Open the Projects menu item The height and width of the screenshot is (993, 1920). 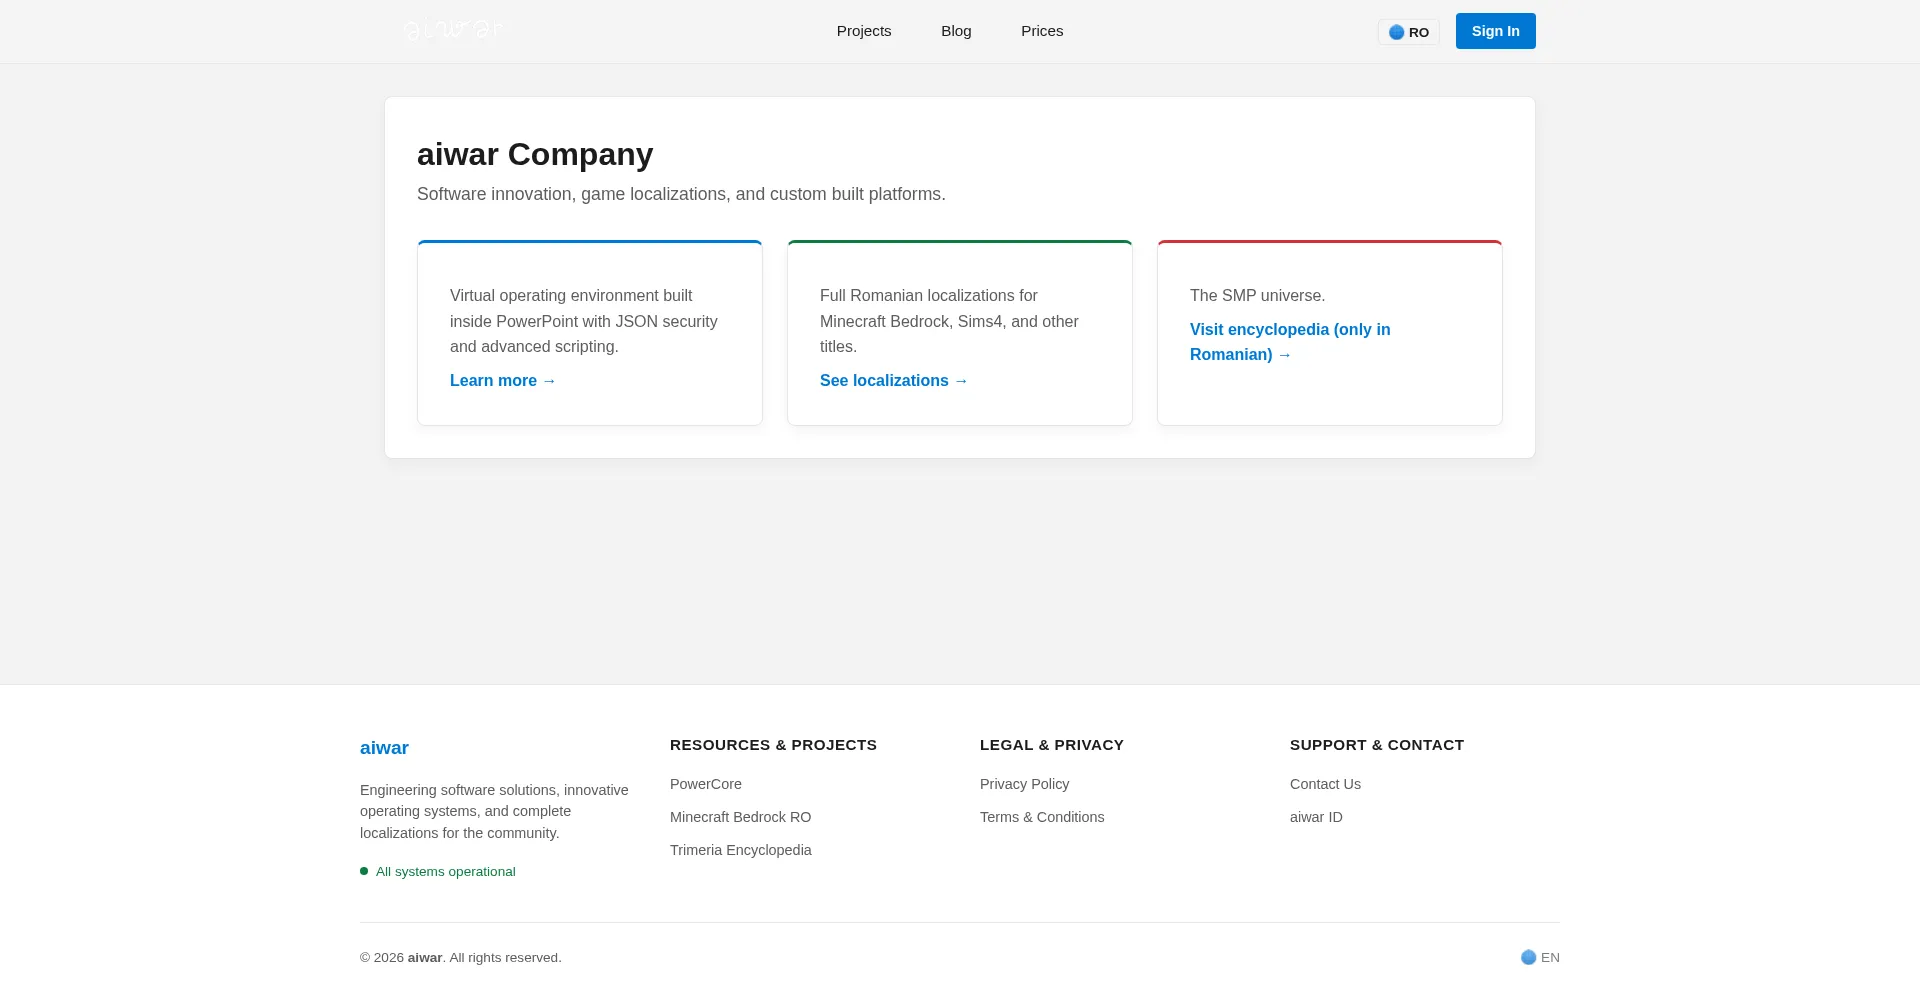[864, 31]
